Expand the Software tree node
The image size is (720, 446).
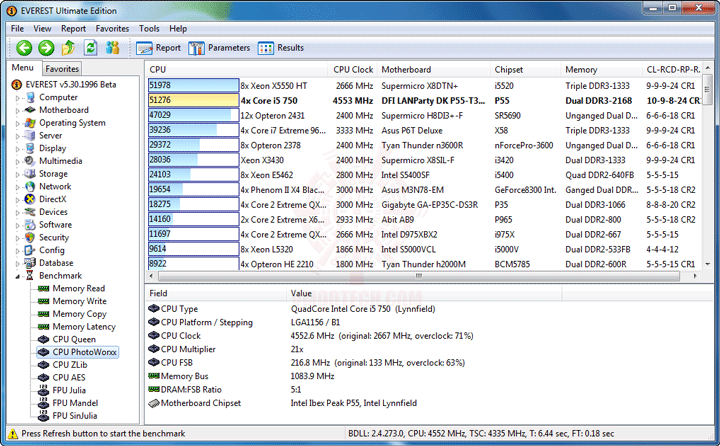point(18,226)
